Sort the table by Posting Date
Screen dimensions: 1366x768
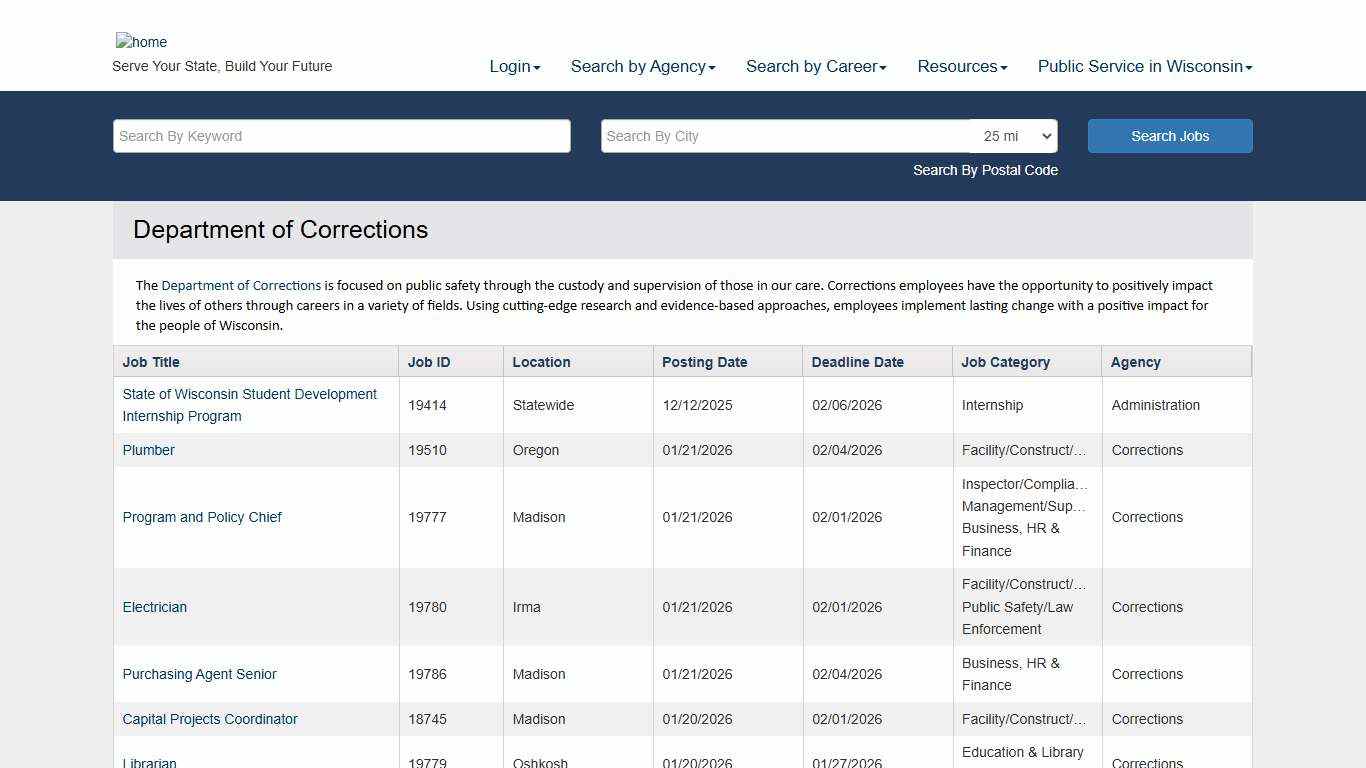pyautogui.click(x=704, y=362)
